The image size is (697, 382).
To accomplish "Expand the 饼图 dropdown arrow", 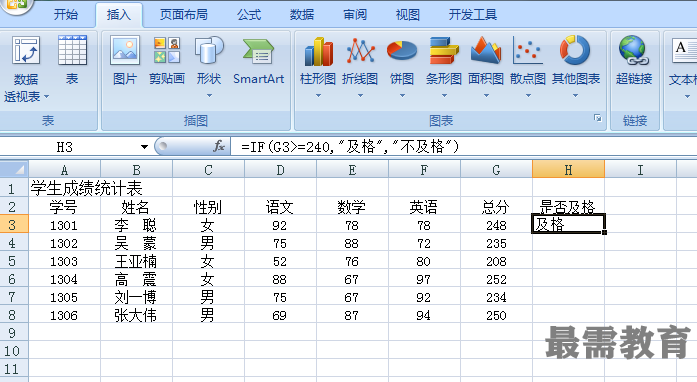I will 402,95.
